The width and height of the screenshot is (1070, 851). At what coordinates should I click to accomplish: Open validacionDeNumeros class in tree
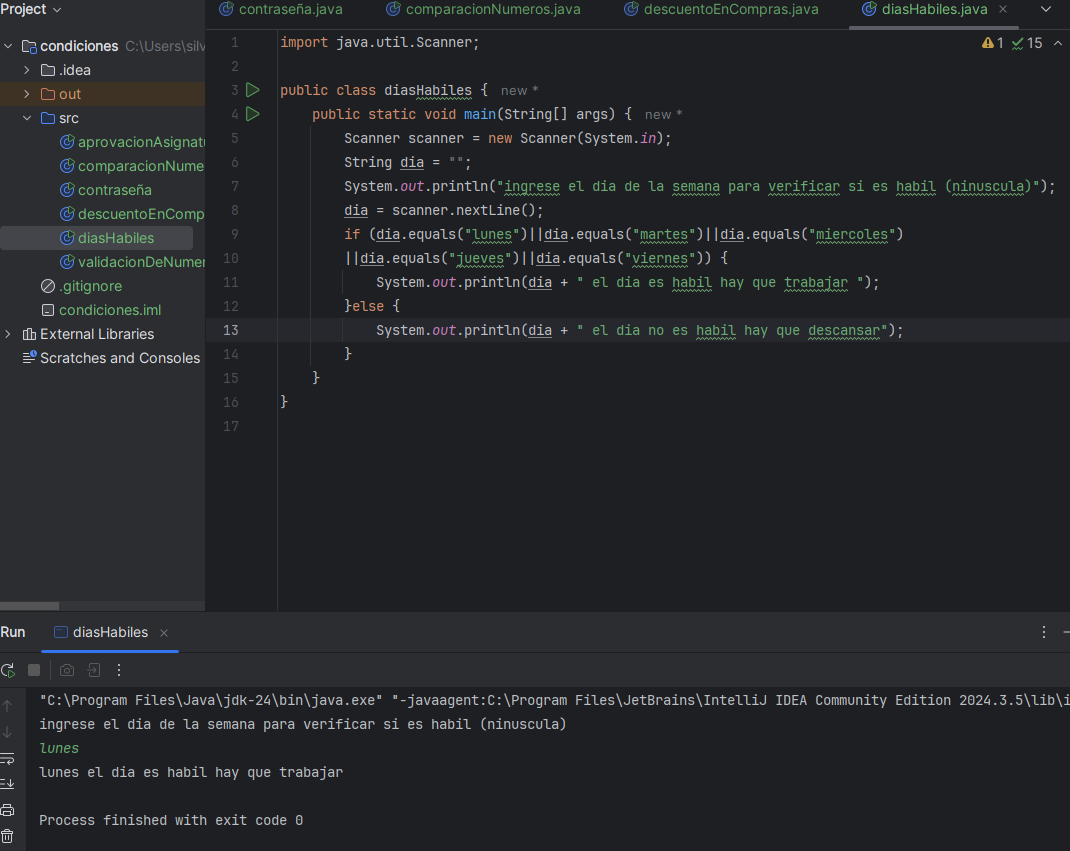click(132, 262)
